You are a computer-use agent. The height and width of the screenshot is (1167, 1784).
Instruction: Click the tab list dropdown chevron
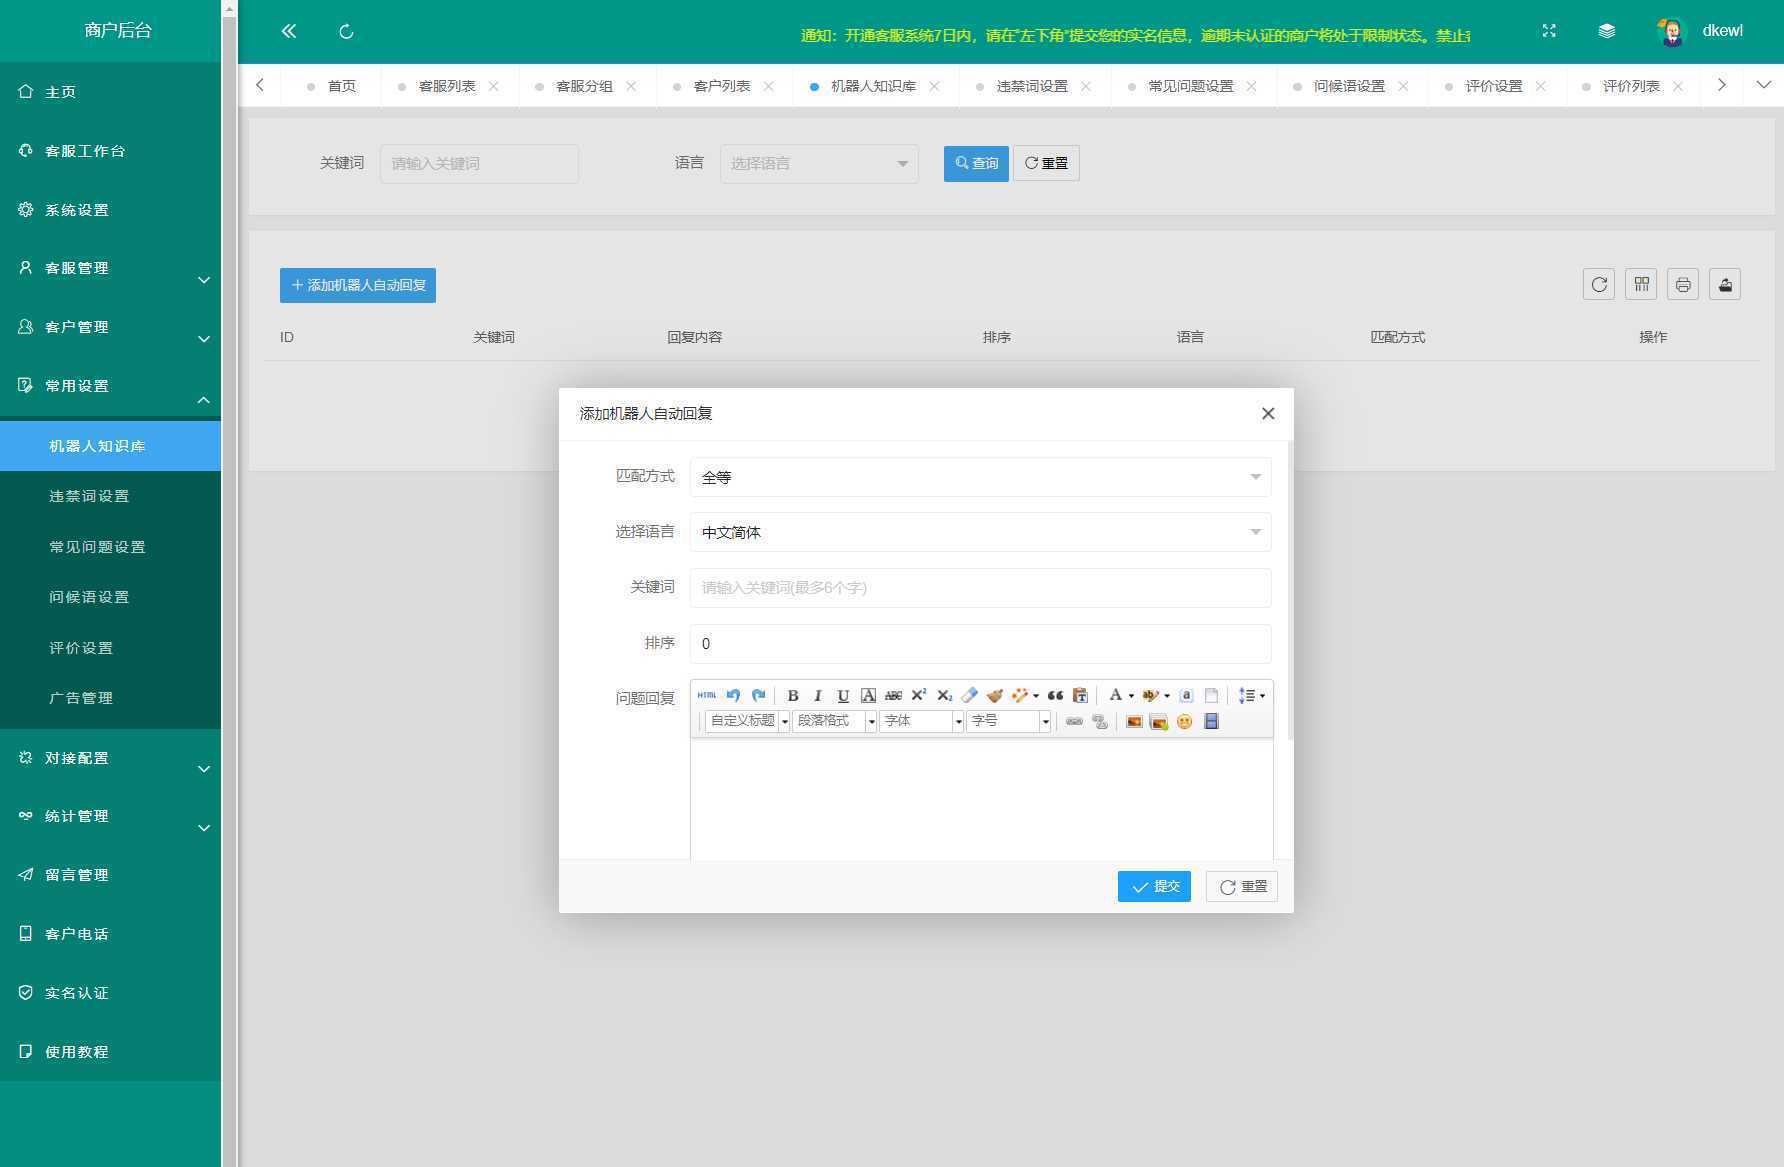(x=1763, y=85)
